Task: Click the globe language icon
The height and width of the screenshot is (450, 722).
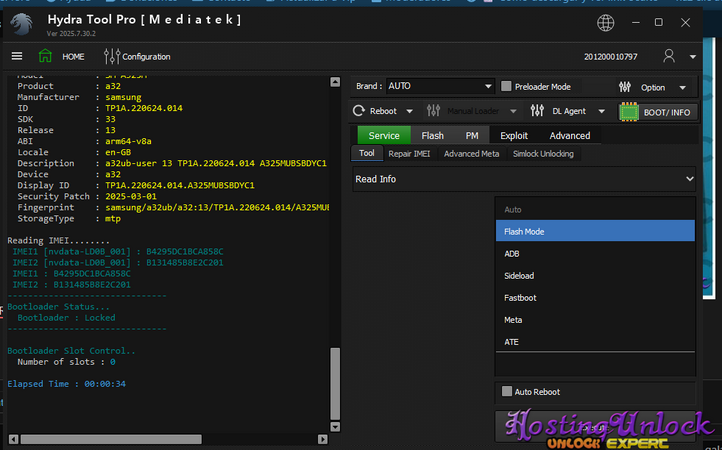Action: (606, 22)
